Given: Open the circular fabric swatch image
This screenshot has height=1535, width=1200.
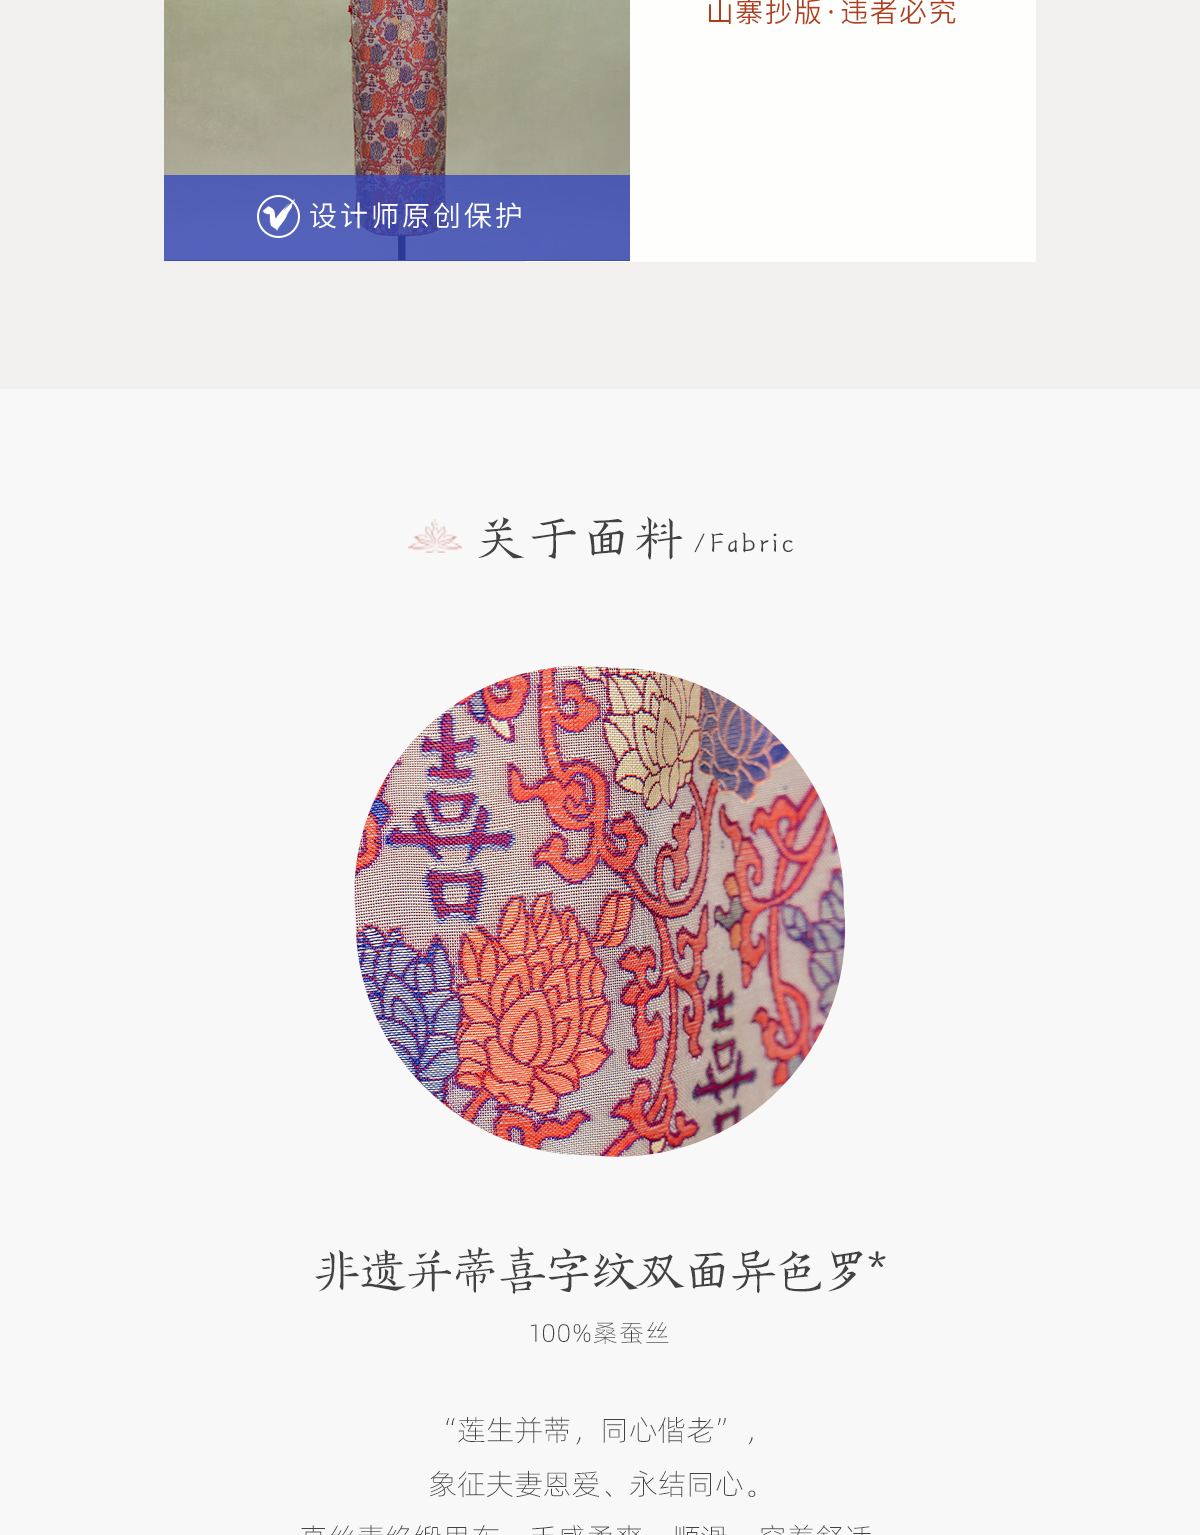Looking at the screenshot, I should (x=600, y=911).
